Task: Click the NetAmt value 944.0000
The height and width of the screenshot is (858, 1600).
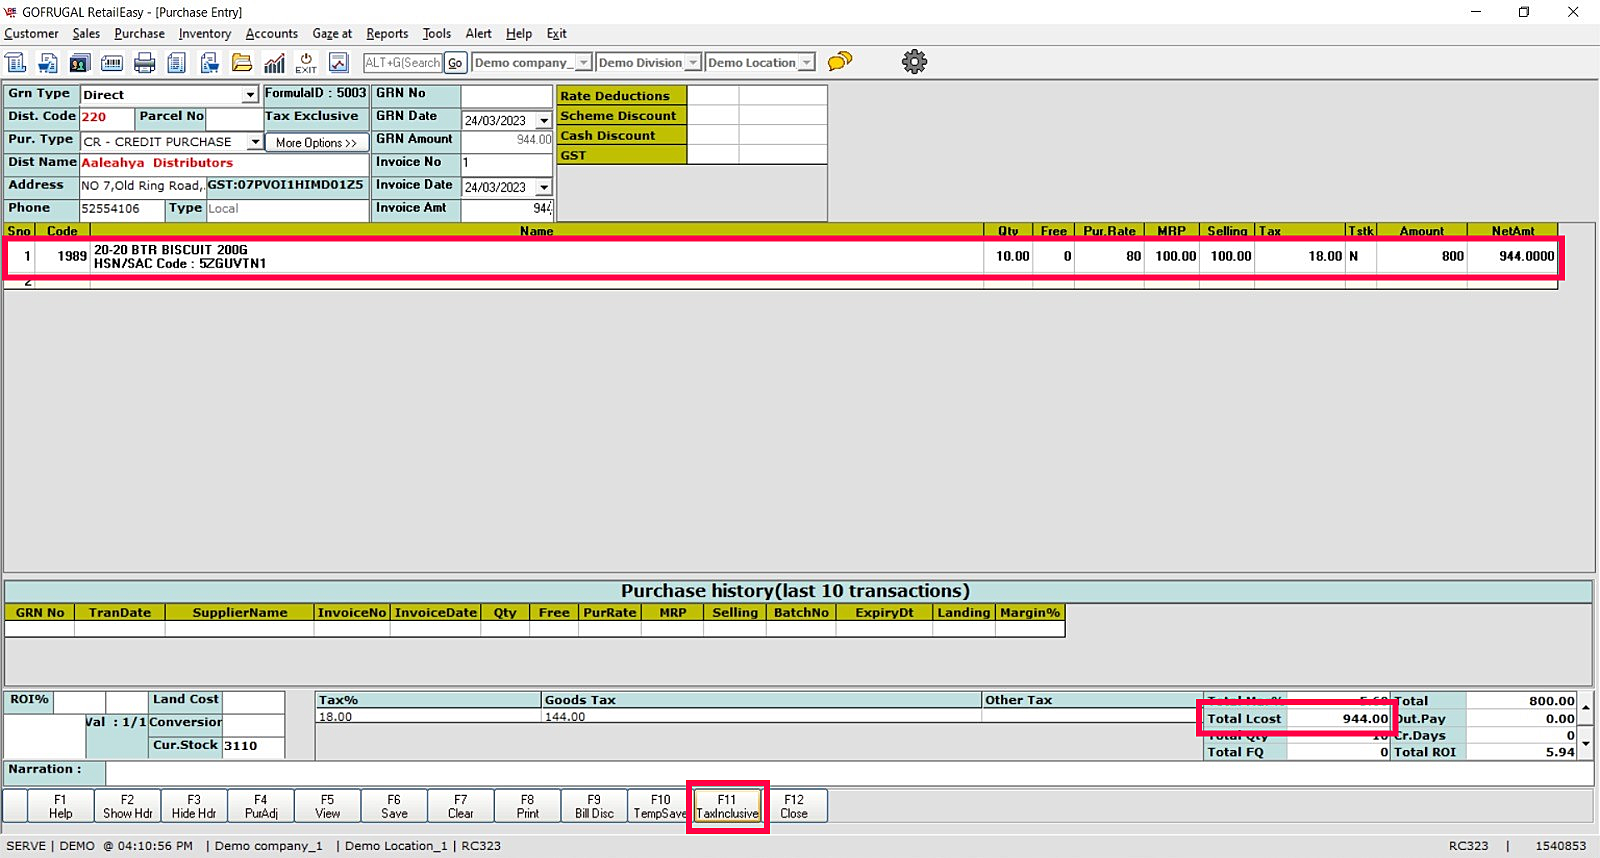Action: coord(1526,257)
